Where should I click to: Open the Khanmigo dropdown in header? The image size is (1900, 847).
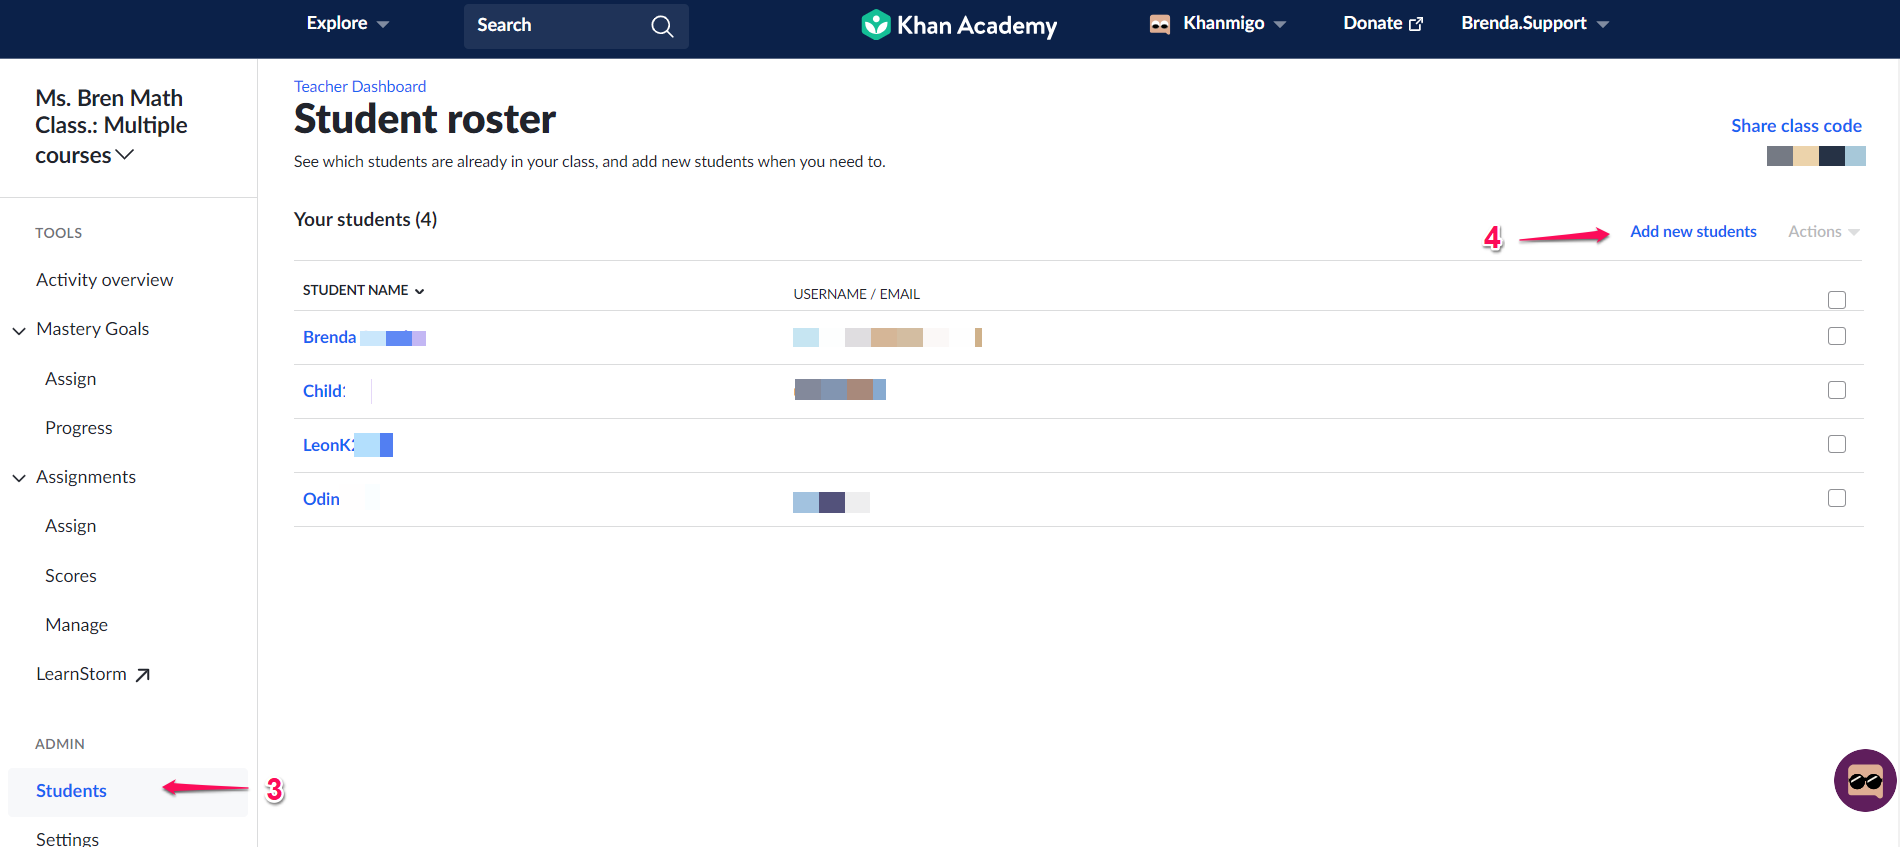click(1234, 23)
